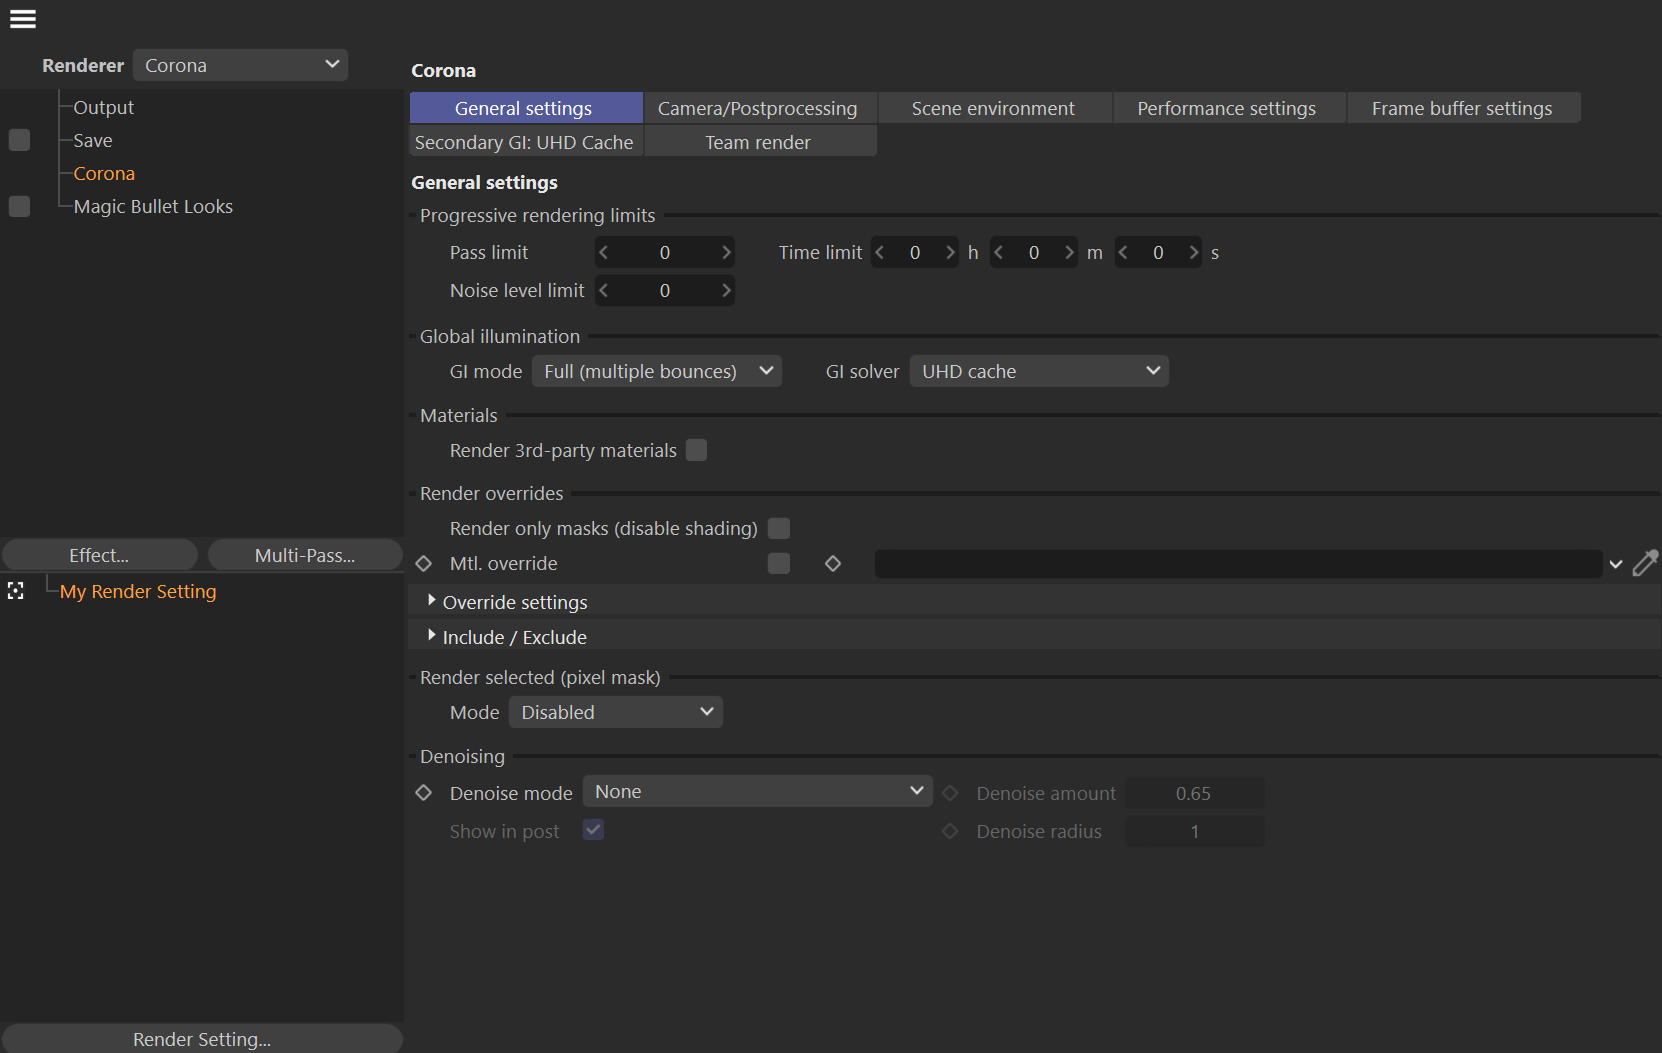Decrease Time limit seconds with the left arrow
Image resolution: width=1662 pixels, height=1053 pixels.
(x=1124, y=253)
